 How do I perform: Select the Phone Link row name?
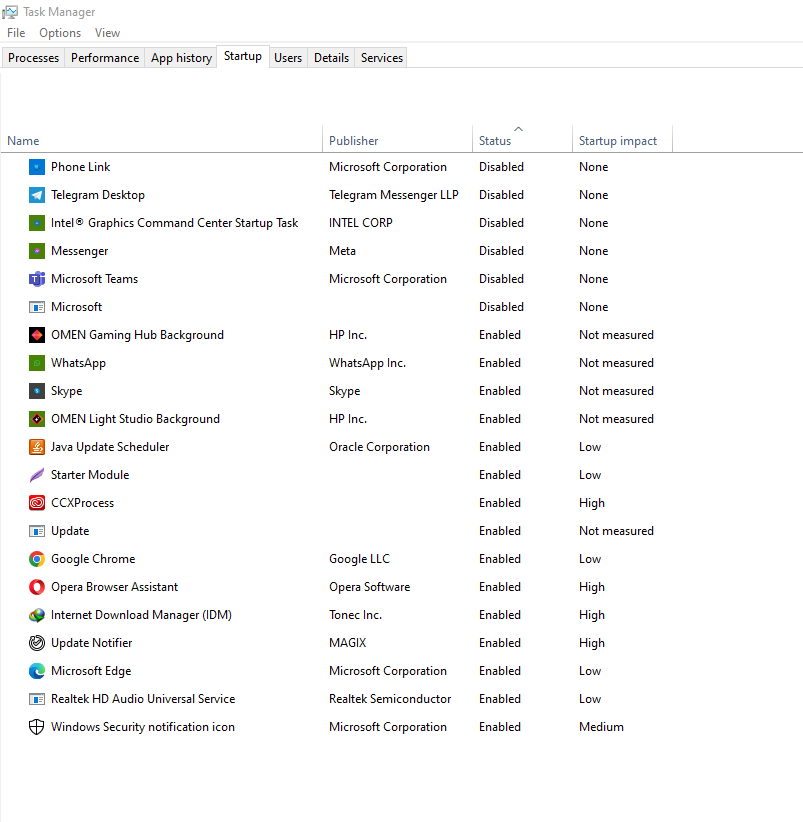coord(81,167)
